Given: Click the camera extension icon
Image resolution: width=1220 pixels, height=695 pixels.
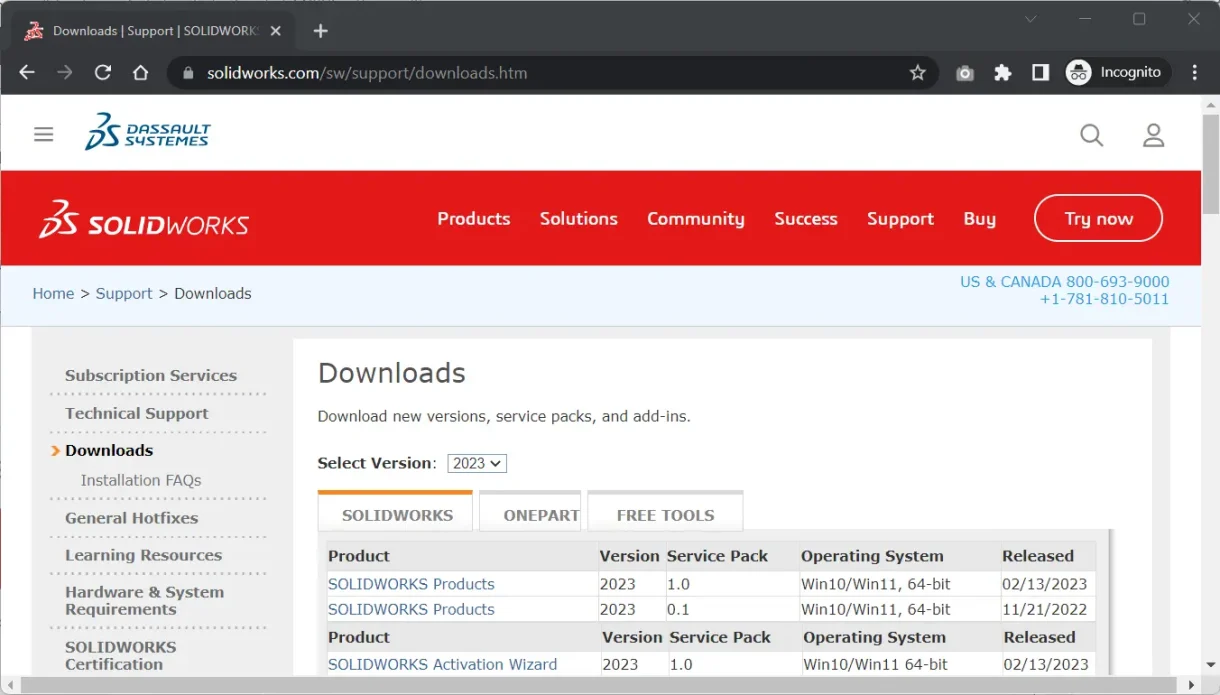Looking at the screenshot, I should [x=965, y=73].
